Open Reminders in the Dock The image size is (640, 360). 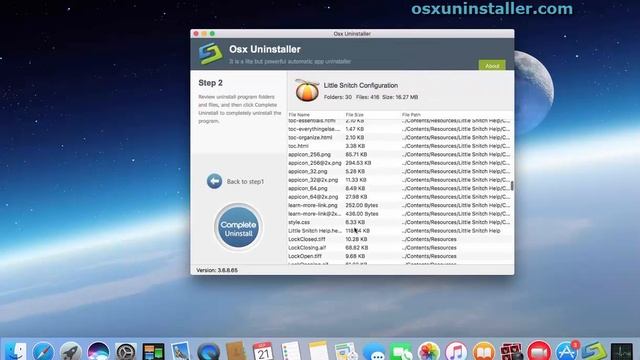291,351
